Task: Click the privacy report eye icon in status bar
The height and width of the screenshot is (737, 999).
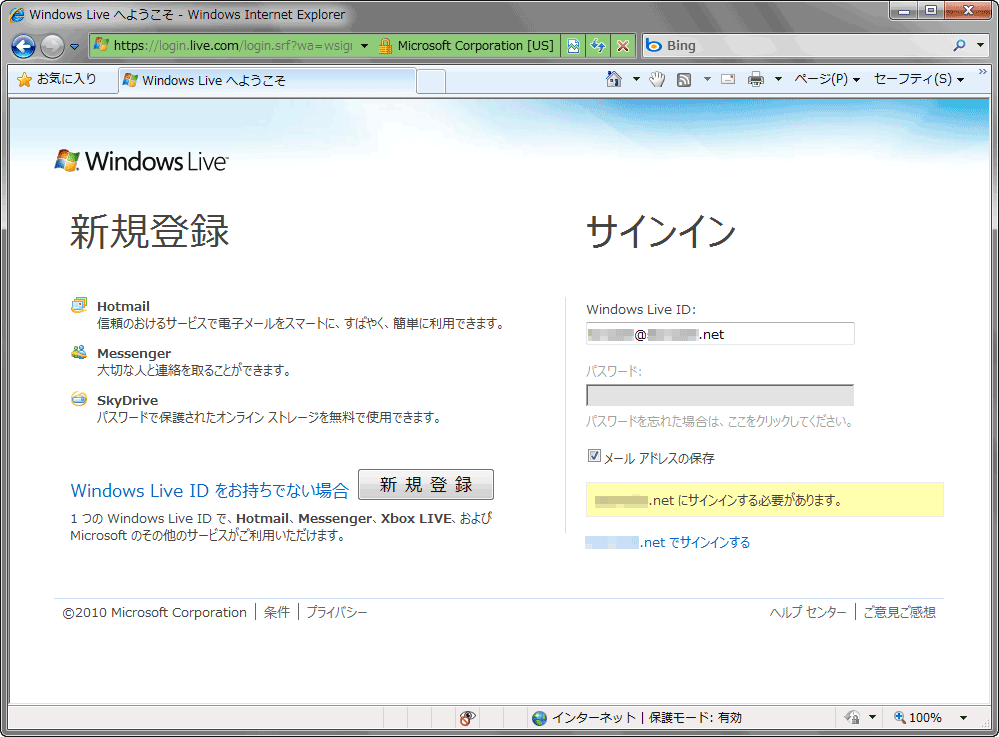Action: [x=467, y=718]
